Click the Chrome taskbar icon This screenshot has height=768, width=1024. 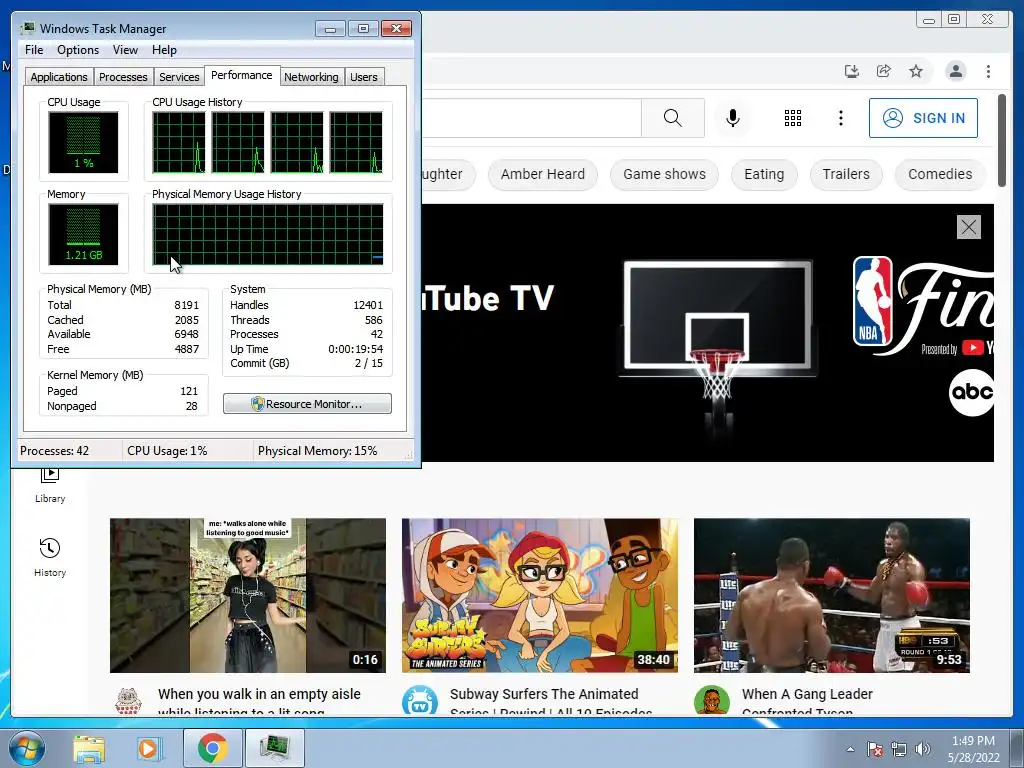click(212, 748)
